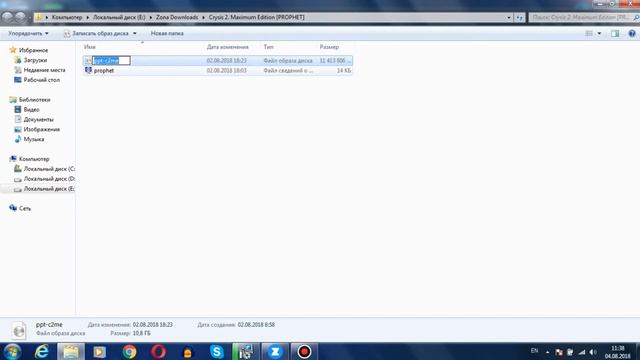This screenshot has width=640, height=360.
Task: Refresh the folder using address bar button
Action: coord(519,18)
